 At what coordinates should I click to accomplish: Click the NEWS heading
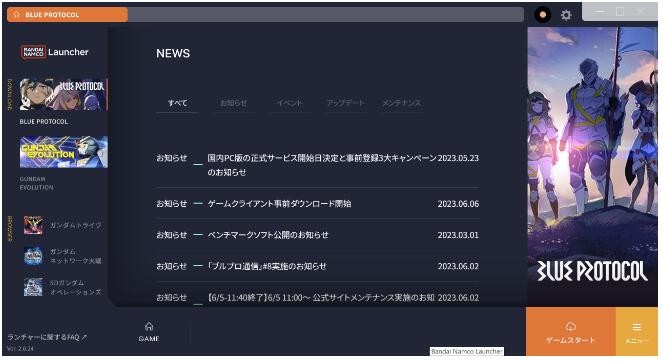173,53
